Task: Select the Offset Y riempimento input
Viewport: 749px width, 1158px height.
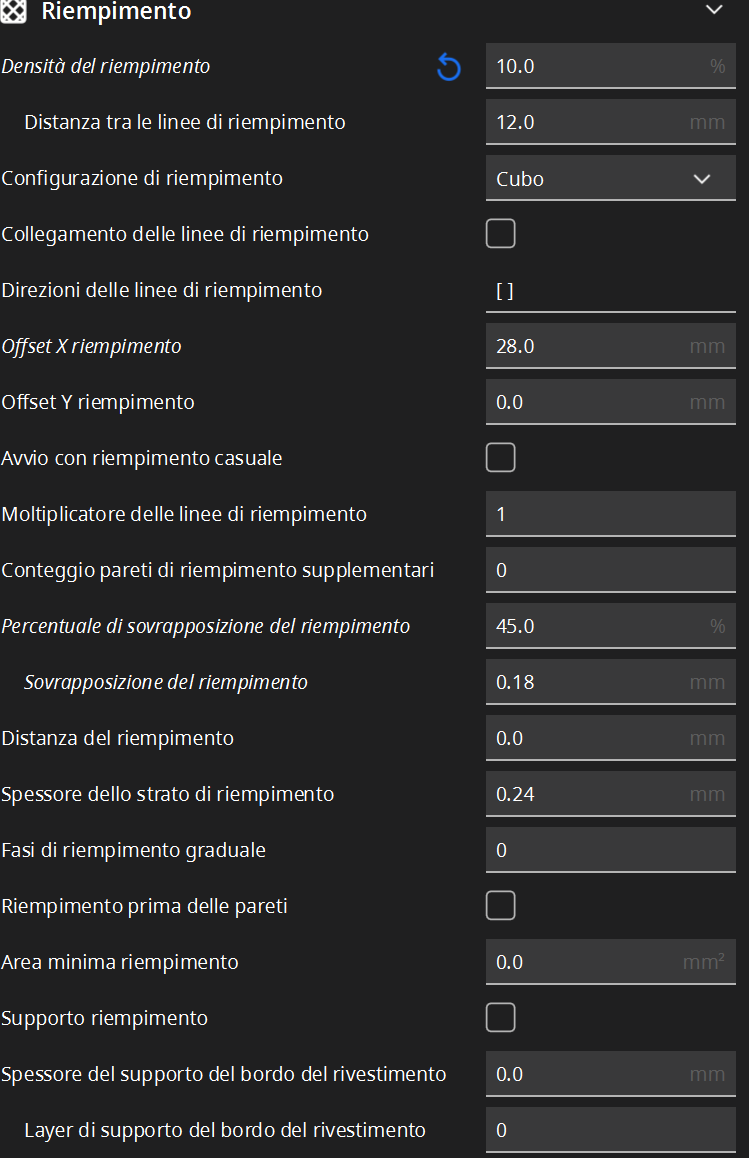Action: click(610, 402)
